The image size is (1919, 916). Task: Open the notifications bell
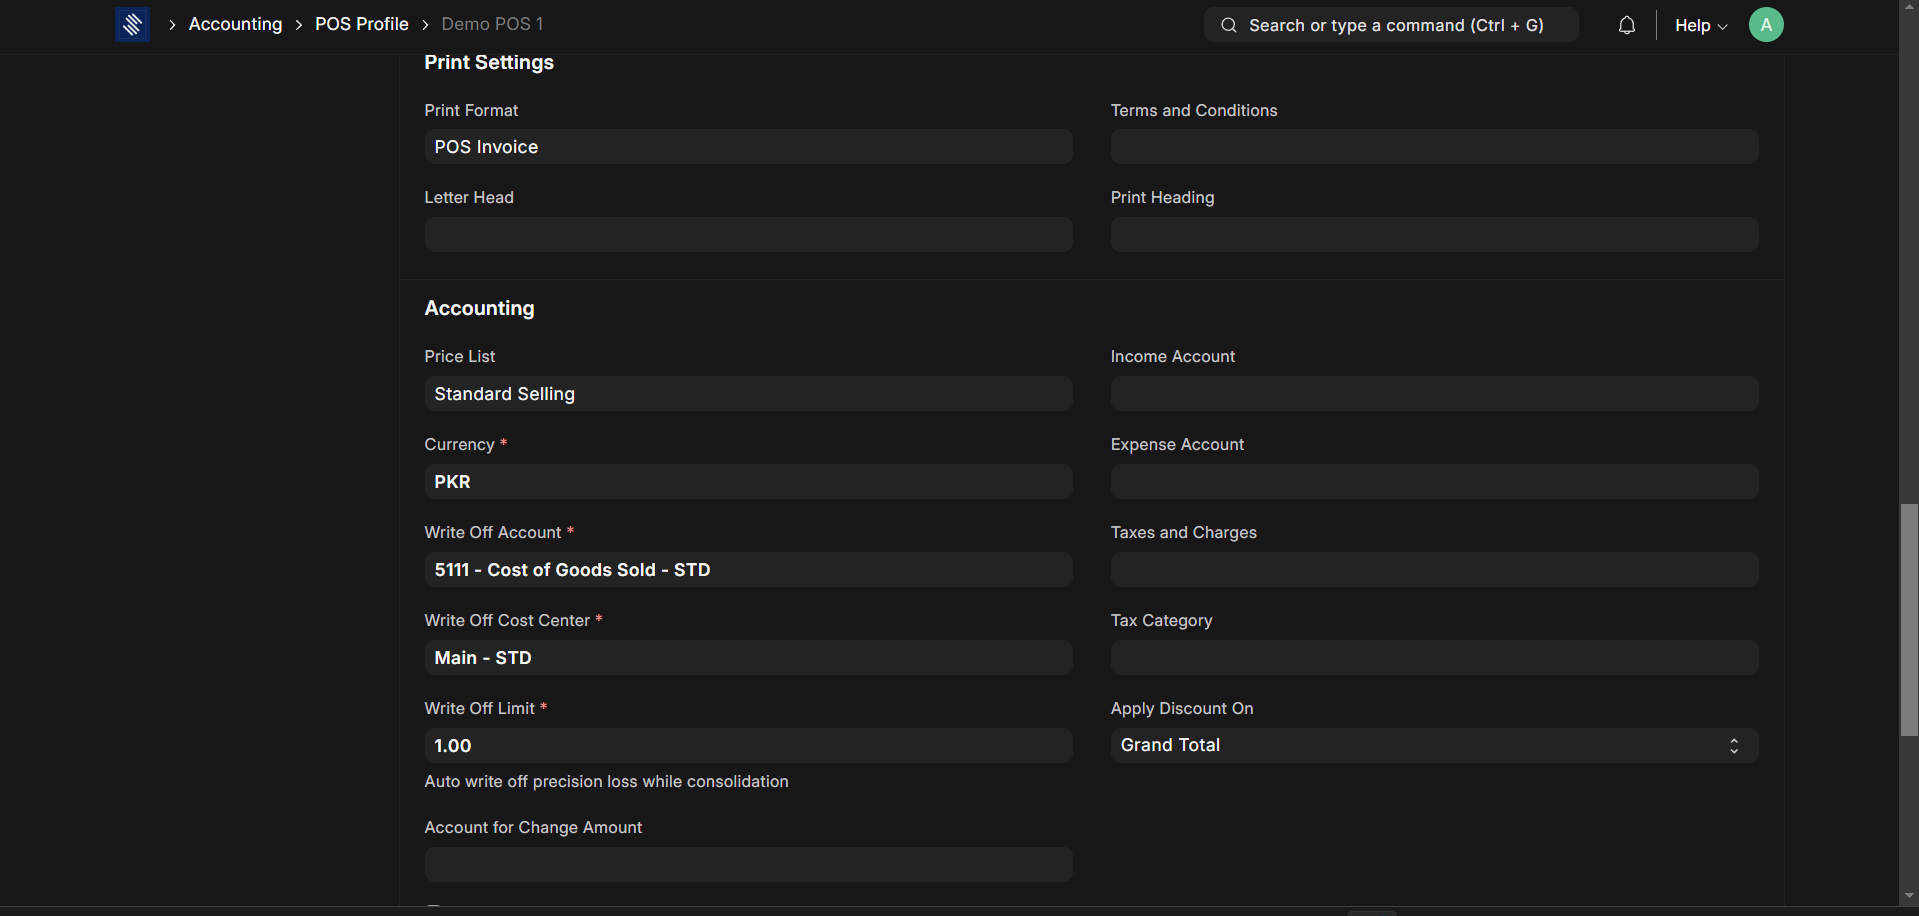click(1626, 25)
